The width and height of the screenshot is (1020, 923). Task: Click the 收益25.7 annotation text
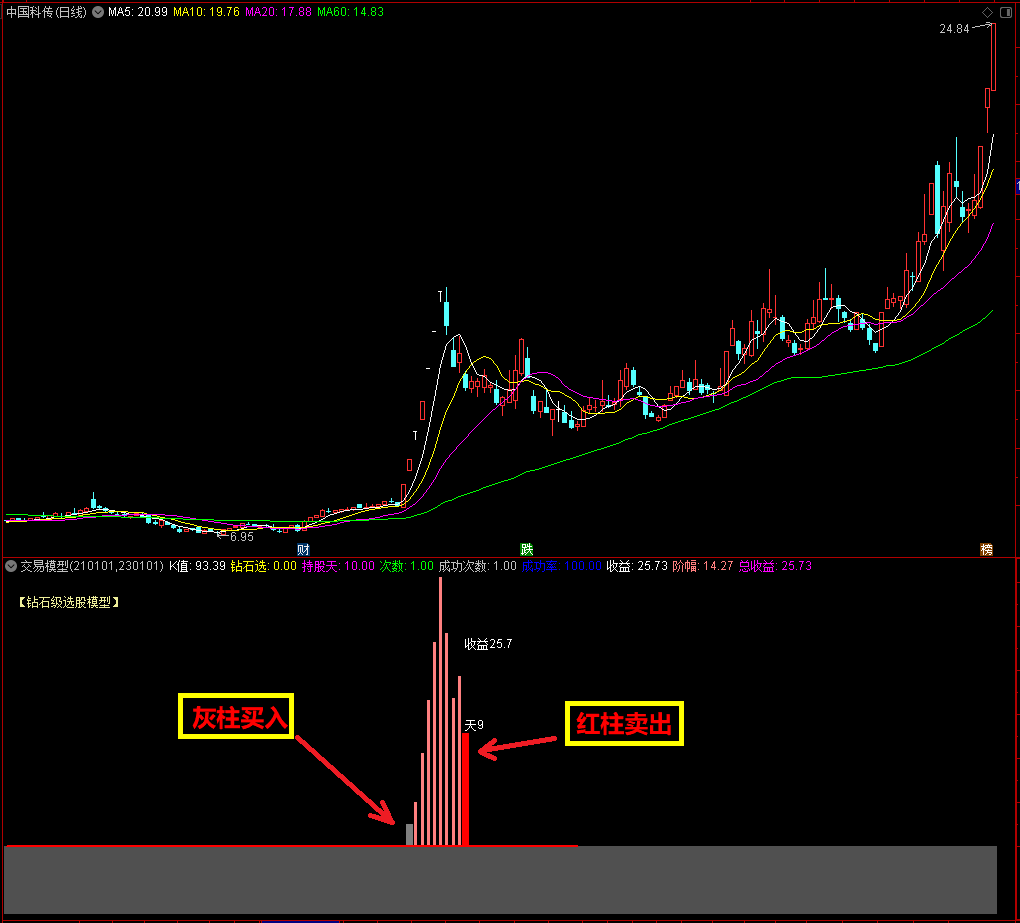pos(488,644)
